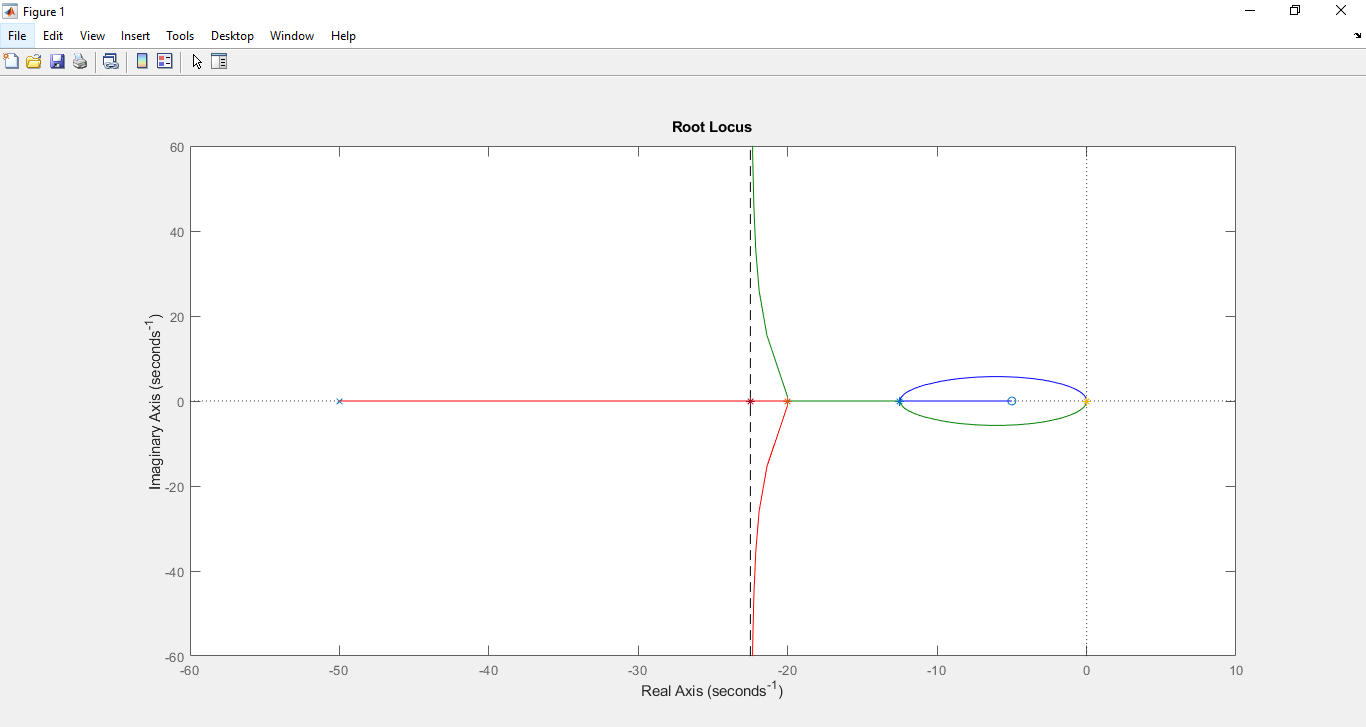Click the pole marker at the origin

coord(1087,401)
